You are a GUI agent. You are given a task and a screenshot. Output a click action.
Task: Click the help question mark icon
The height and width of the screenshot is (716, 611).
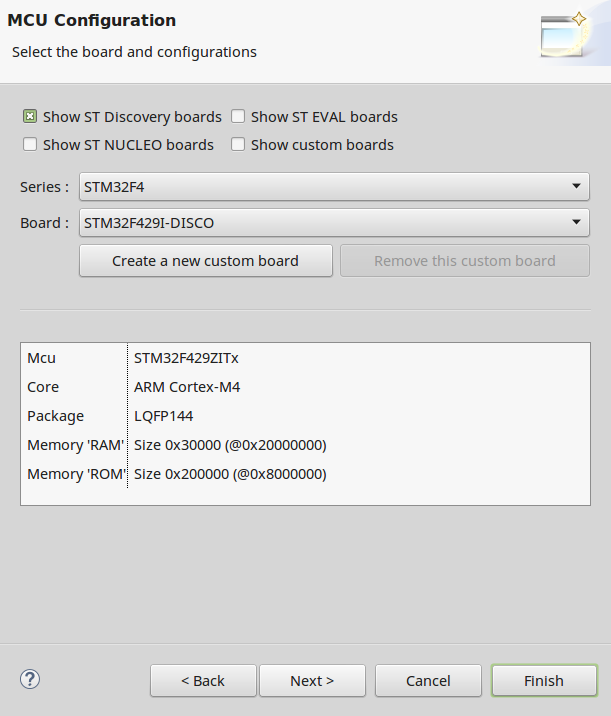pos(30,679)
